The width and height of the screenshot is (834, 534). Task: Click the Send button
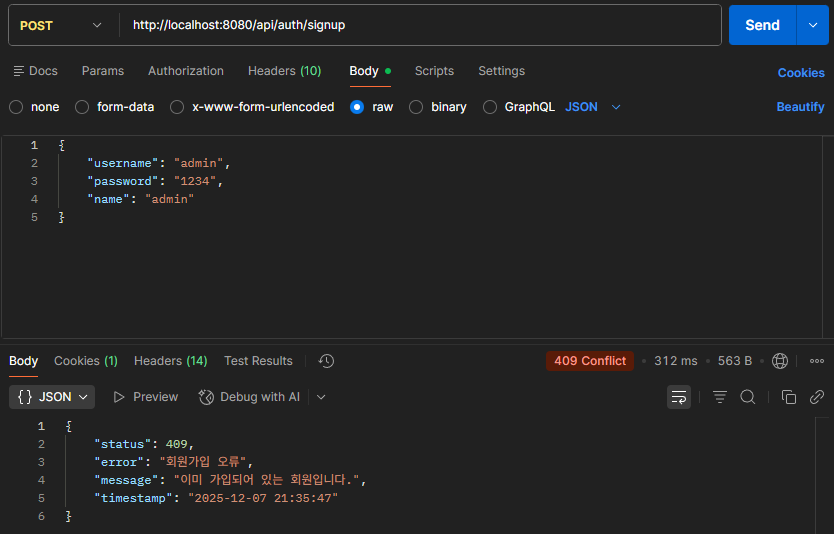[x=762, y=25]
